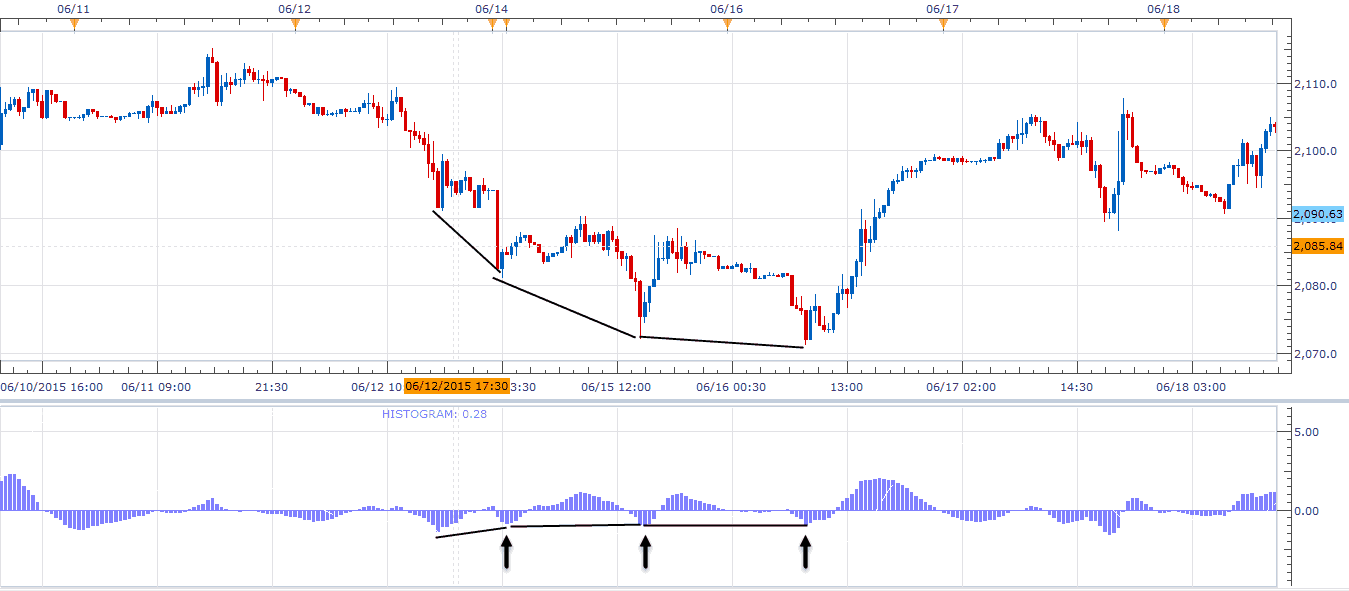Viewport: 1349px width, 591px height.
Task: Click the blue 2,090.63 price label
Action: coord(1317,214)
